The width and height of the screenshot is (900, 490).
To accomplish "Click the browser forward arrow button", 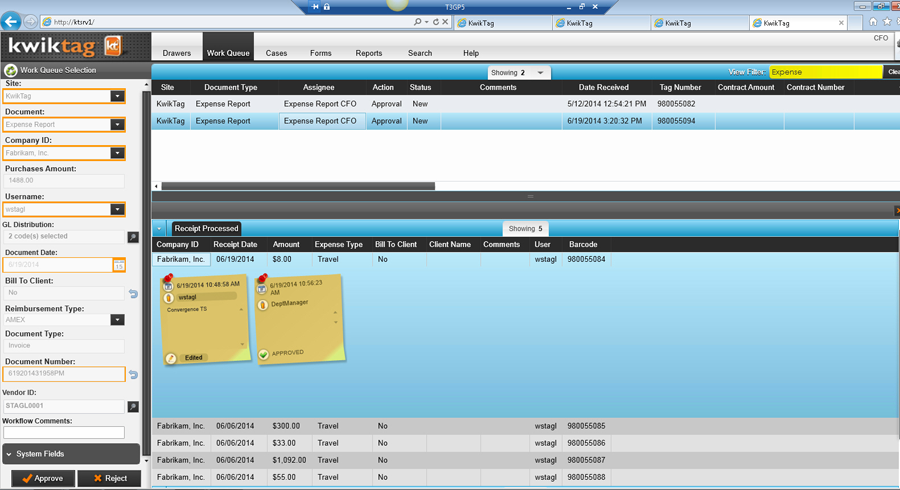I will point(30,22).
